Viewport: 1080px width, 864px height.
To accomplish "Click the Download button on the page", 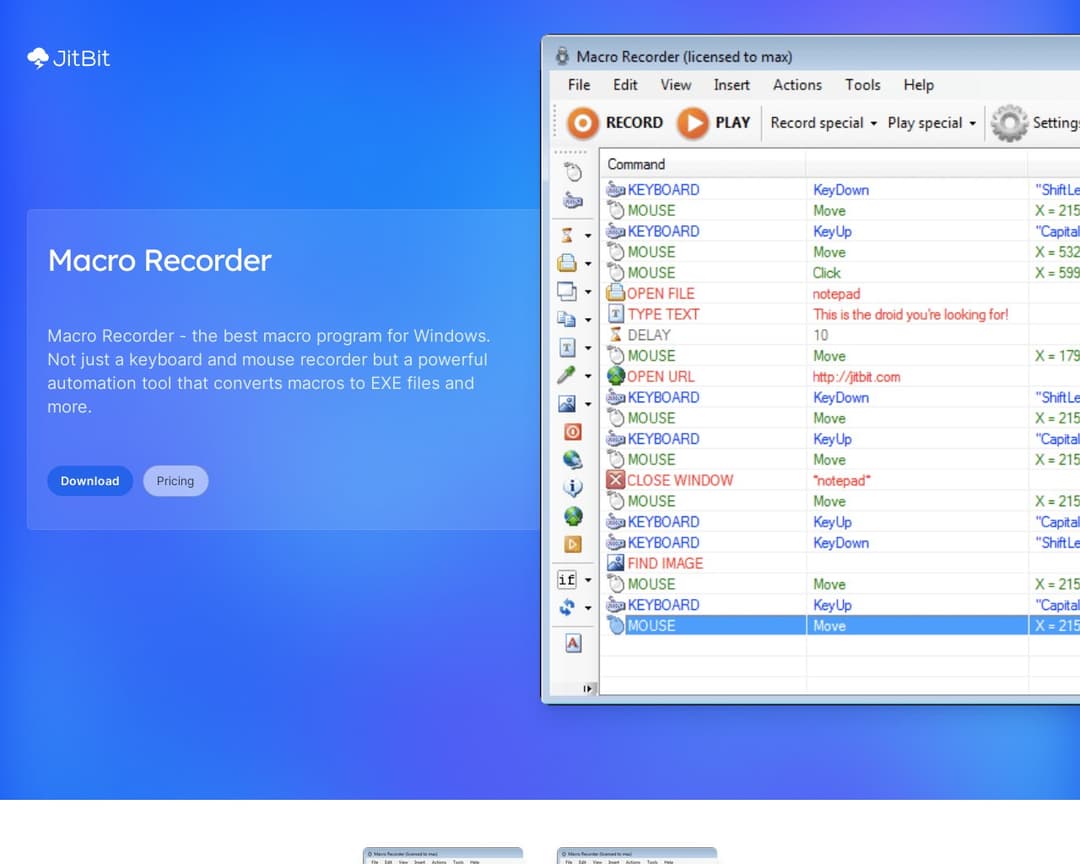I will (x=90, y=480).
